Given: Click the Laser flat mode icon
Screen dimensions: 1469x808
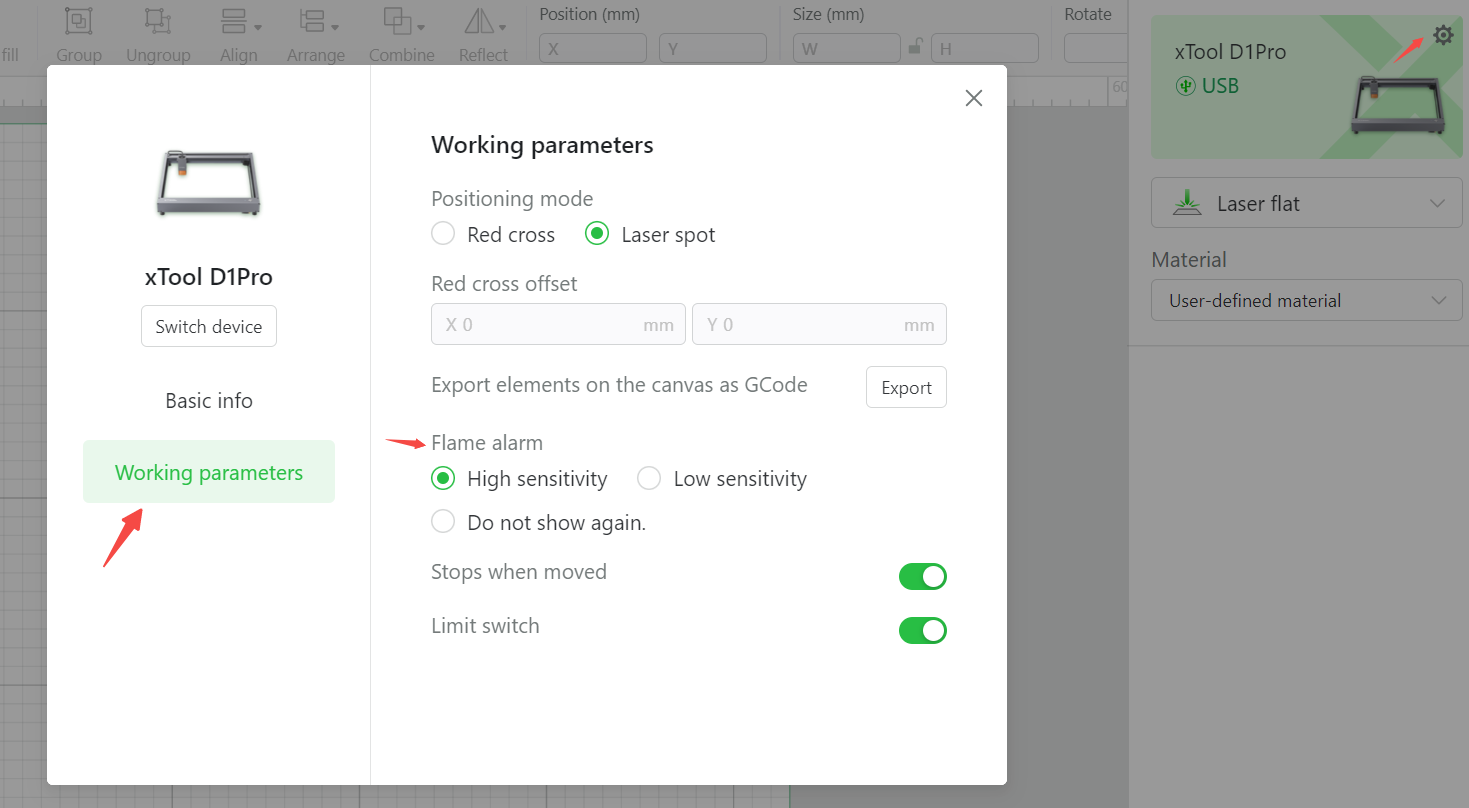Looking at the screenshot, I should [x=1187, y=203].
